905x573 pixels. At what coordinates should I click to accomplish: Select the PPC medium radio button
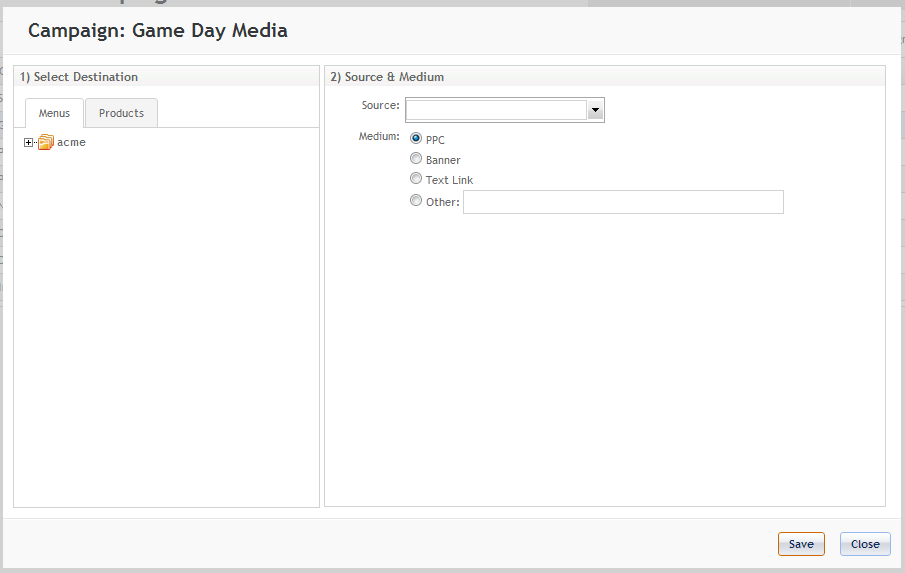pyautogui.click(x=416, y=138)
